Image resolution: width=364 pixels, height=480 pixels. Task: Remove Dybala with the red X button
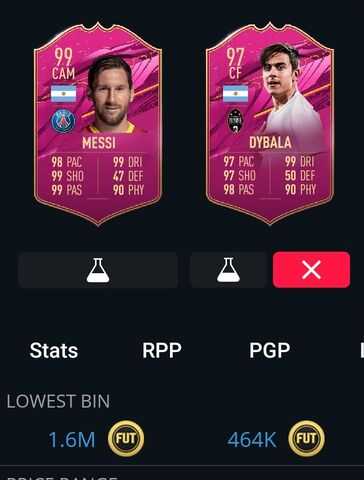tap(311, 270)
